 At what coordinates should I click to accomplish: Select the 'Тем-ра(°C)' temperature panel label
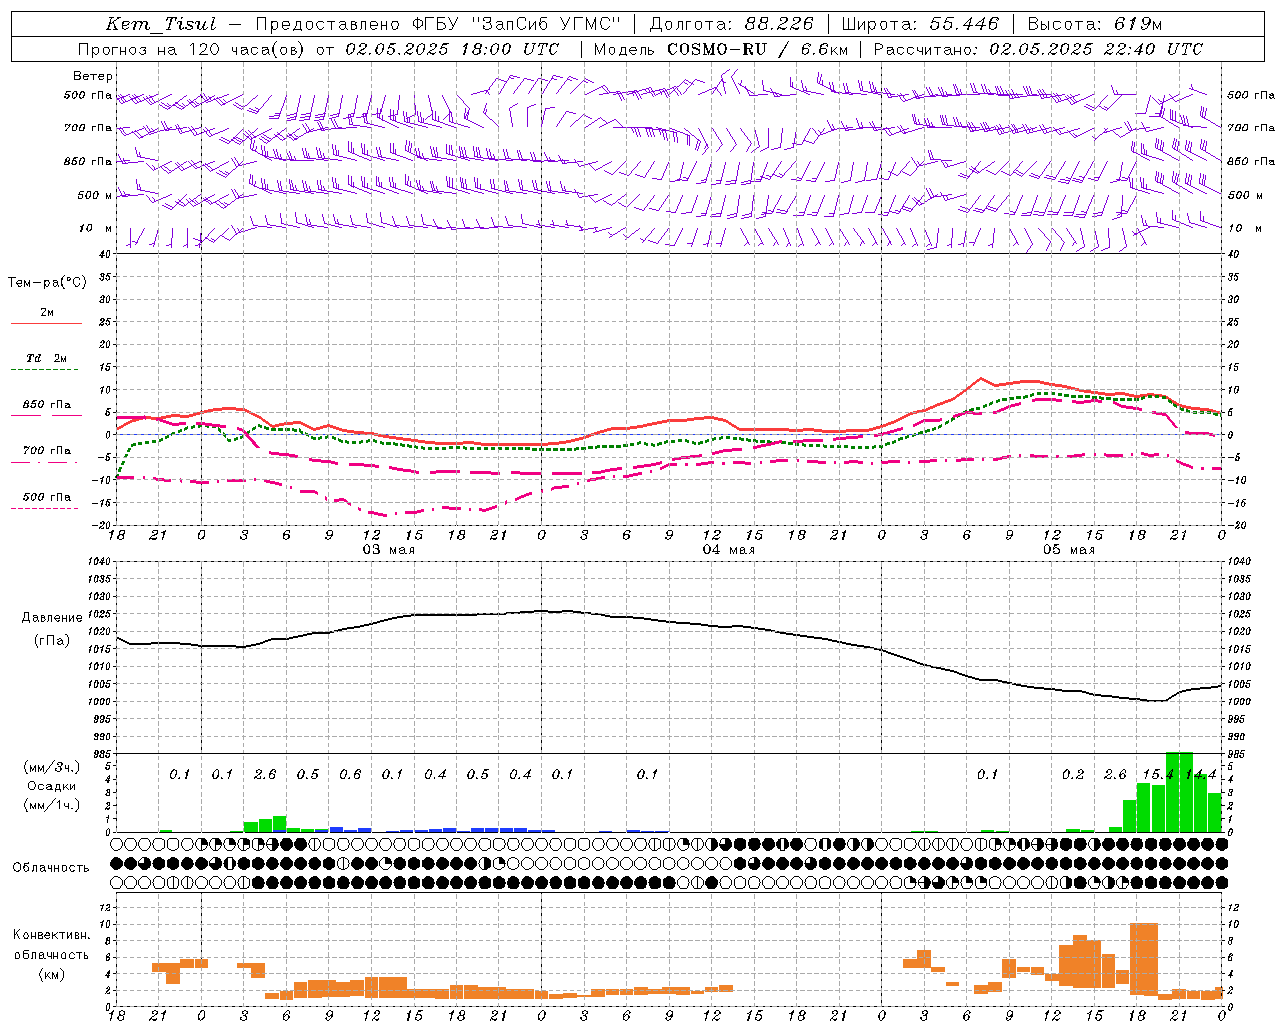(47, 283)
